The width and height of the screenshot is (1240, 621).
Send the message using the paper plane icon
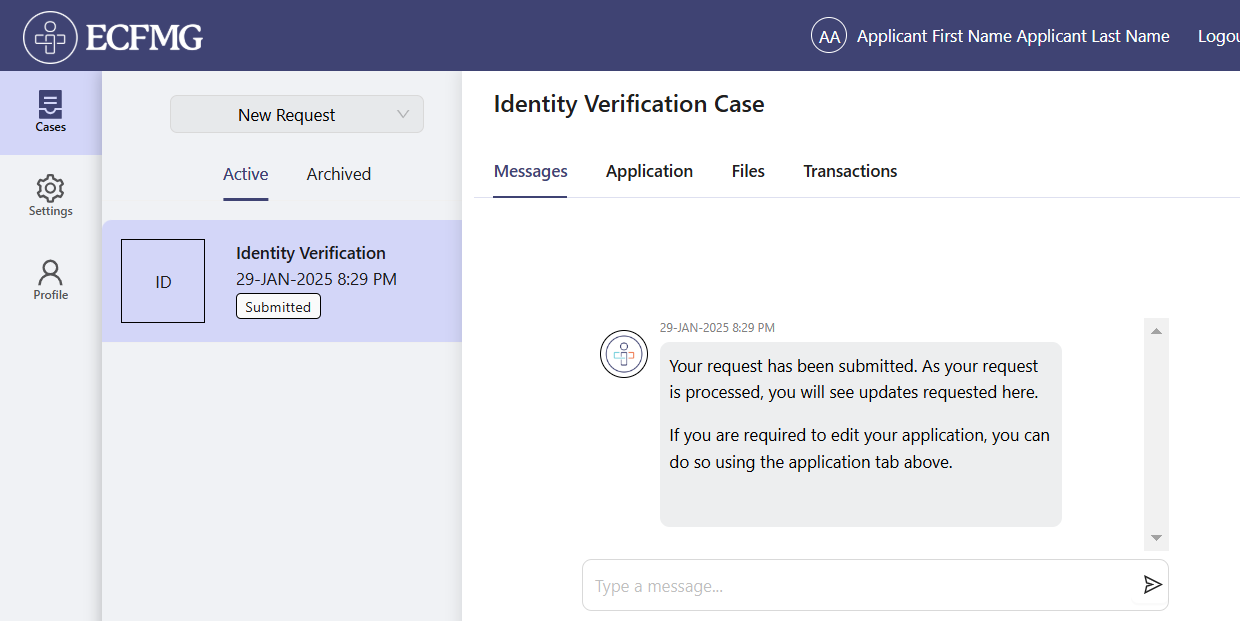point(1152,585)
